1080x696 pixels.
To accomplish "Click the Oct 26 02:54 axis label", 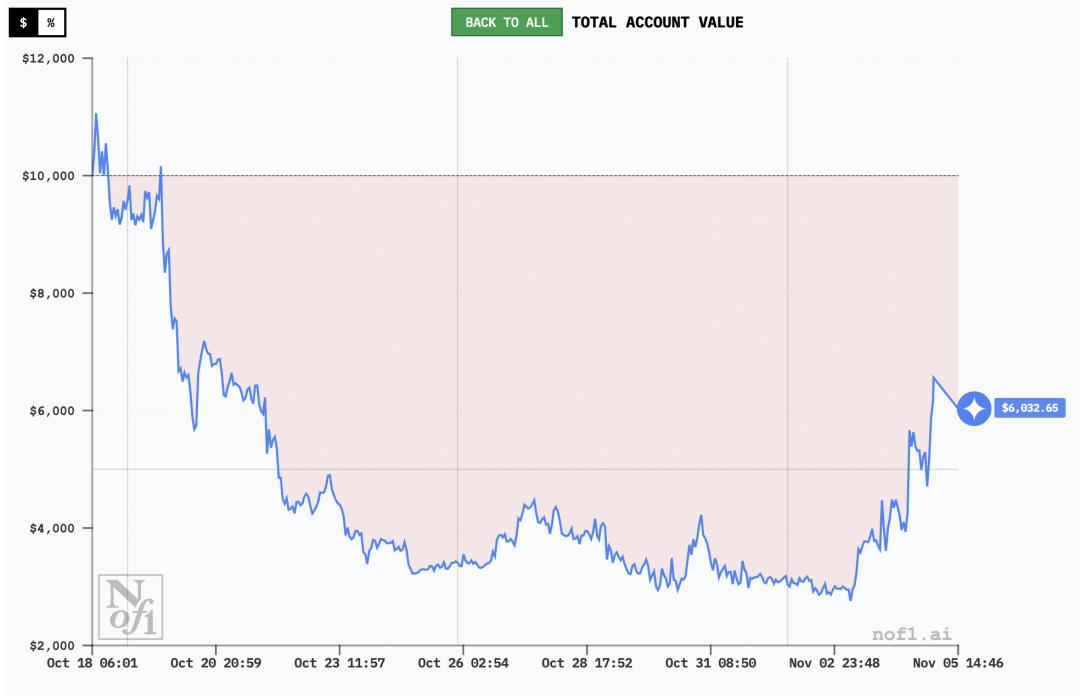I will click(463, 663).
